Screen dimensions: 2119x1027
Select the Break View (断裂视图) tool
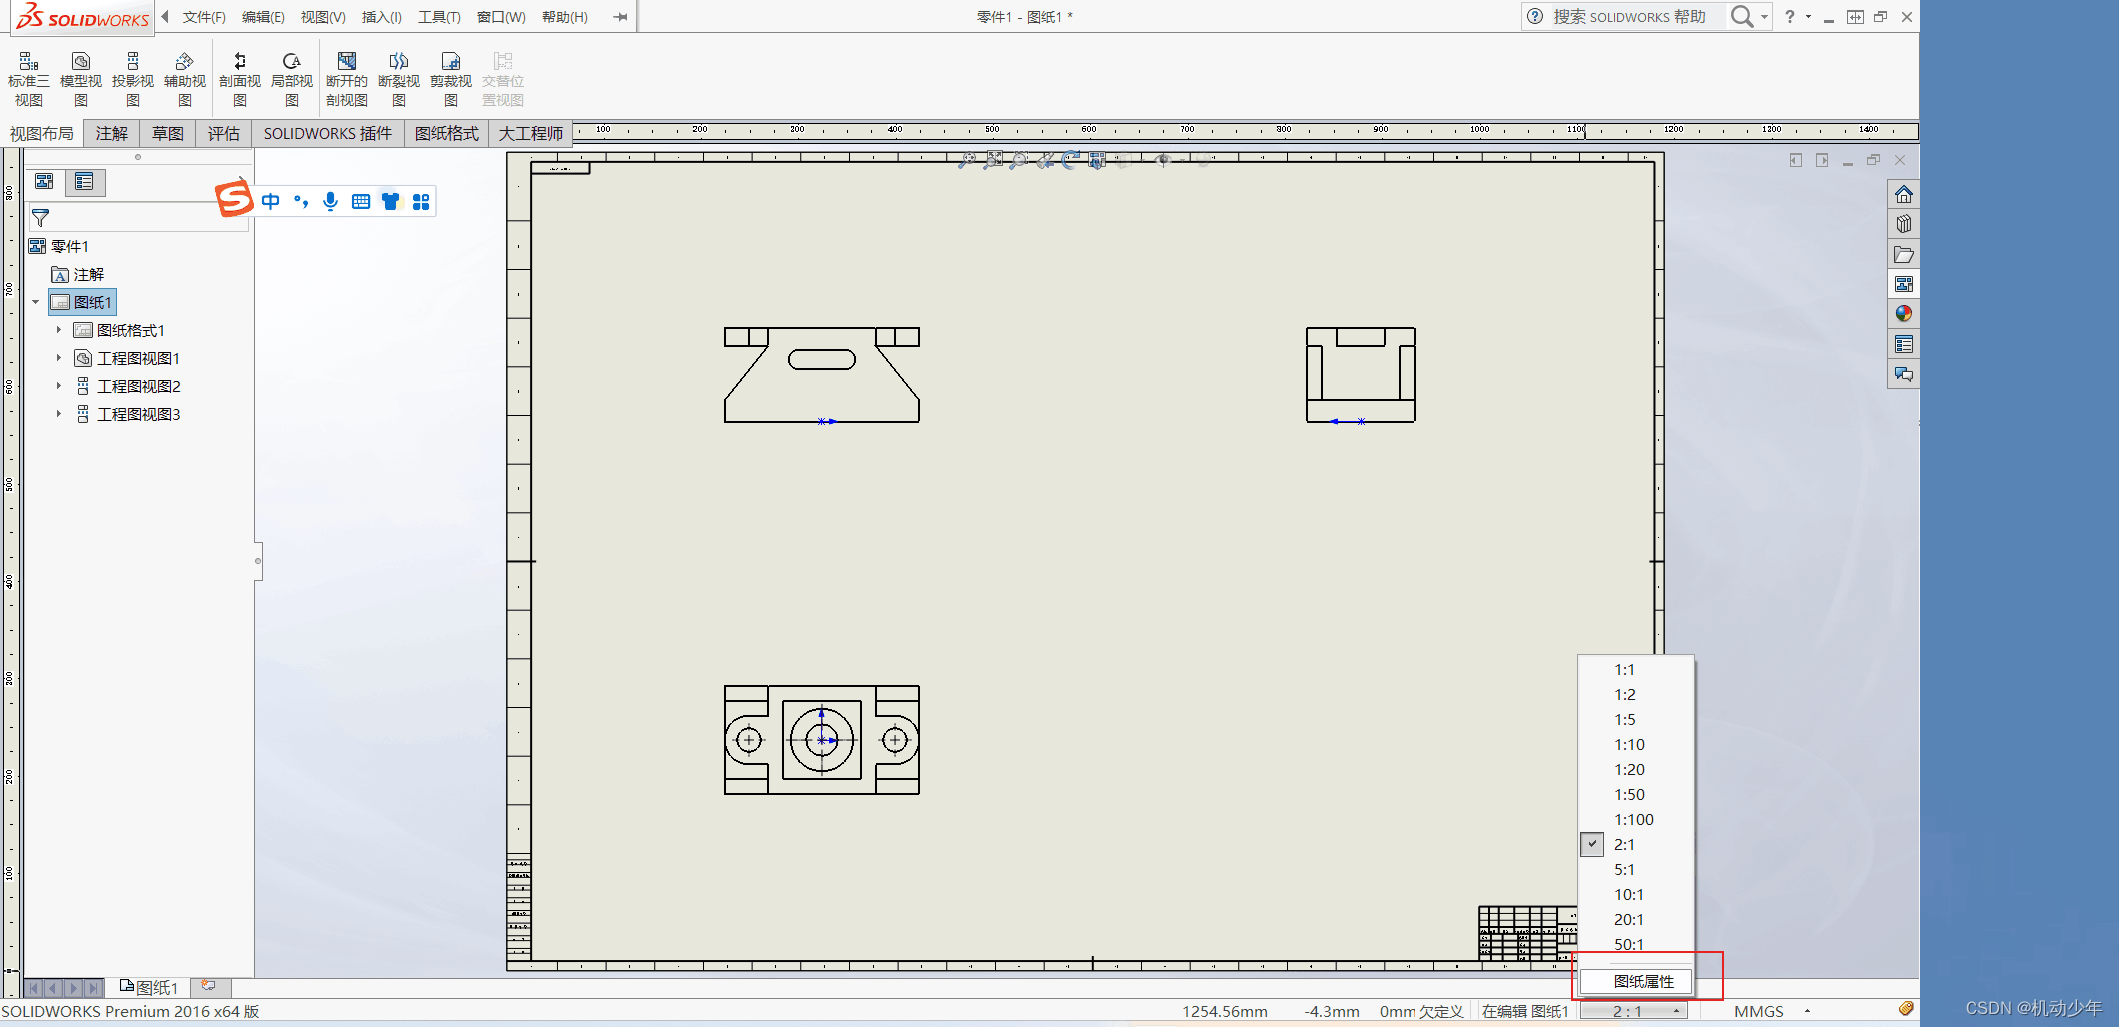point(399,79)
